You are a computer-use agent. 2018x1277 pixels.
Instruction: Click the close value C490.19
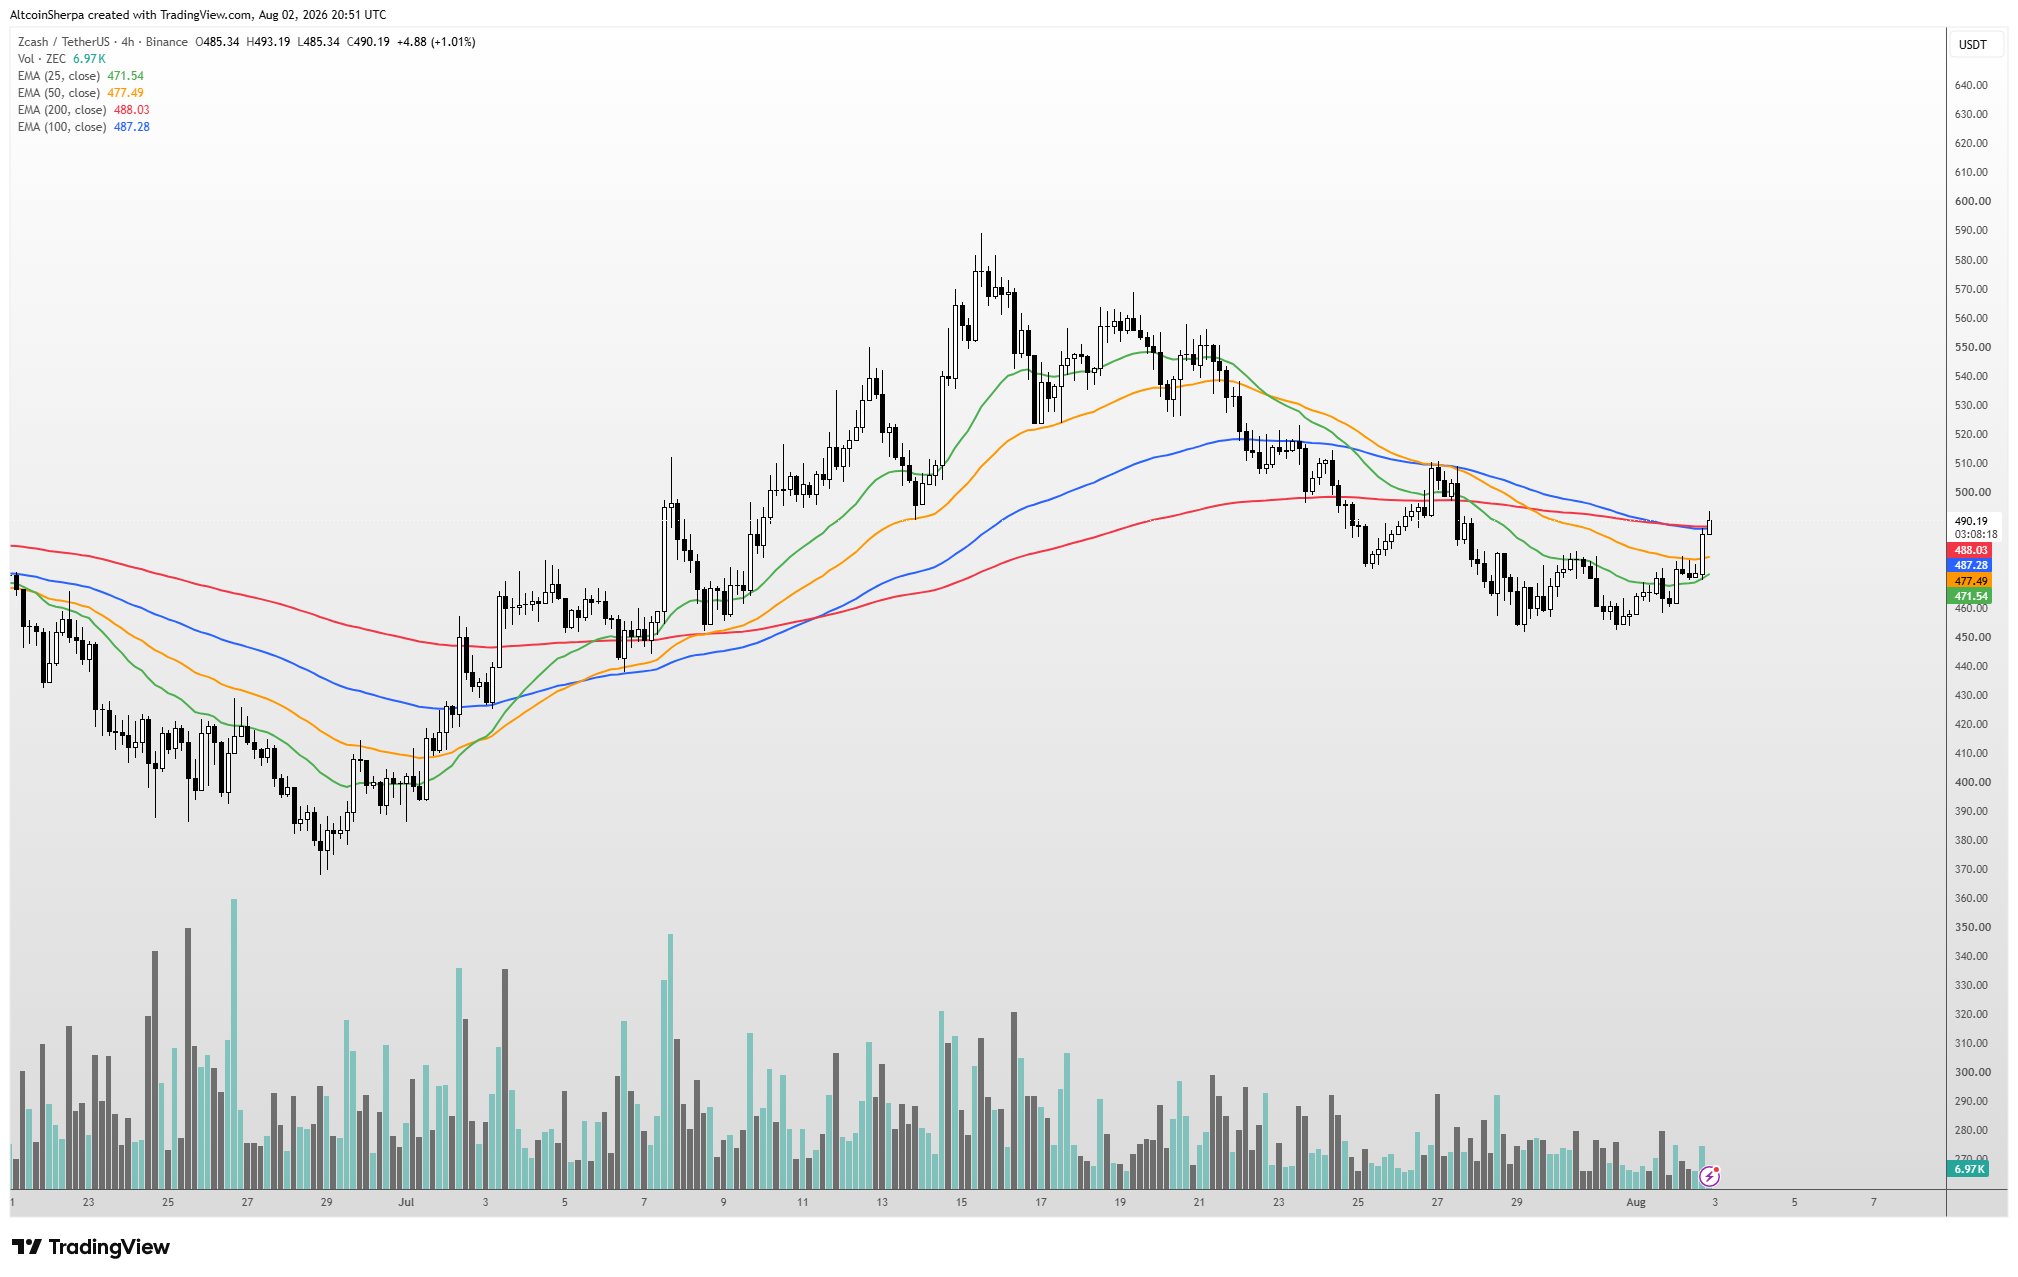point(368,42)
